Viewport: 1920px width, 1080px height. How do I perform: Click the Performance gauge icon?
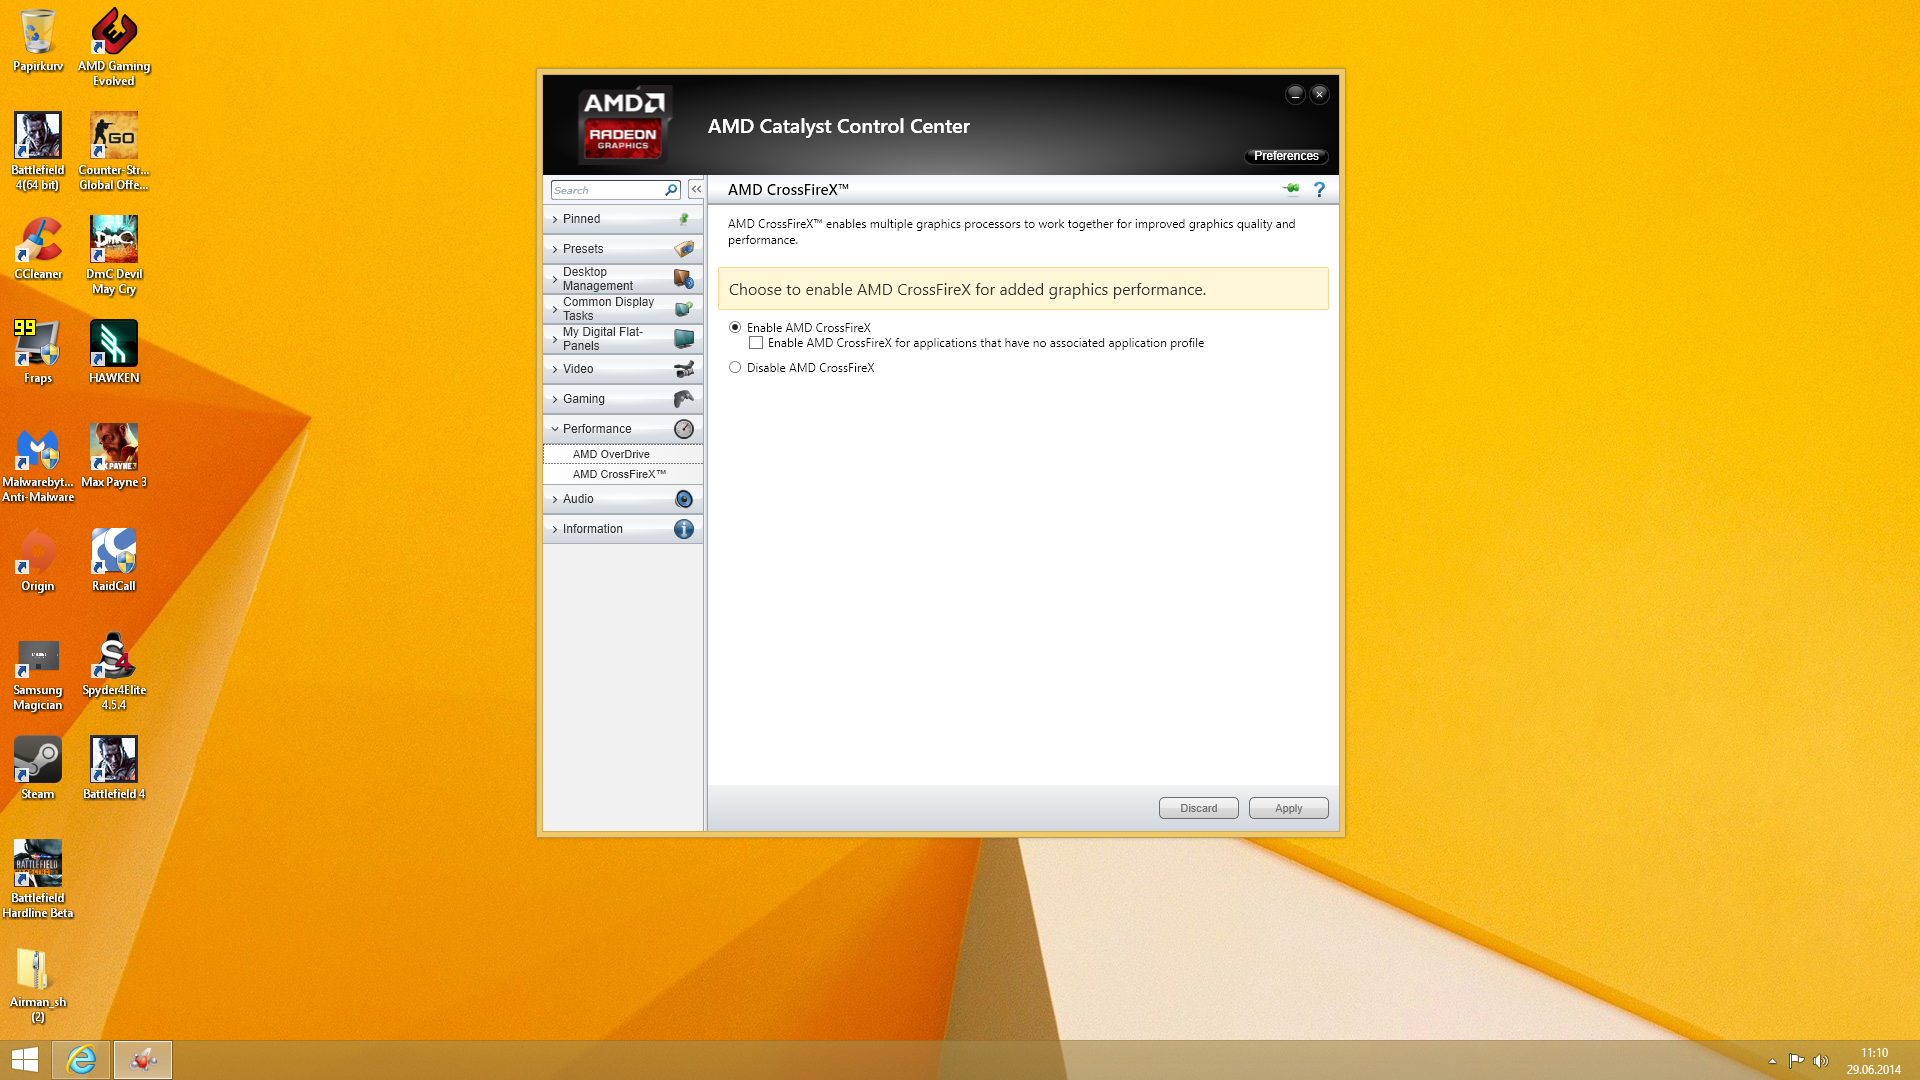click(x=684, y=429)
